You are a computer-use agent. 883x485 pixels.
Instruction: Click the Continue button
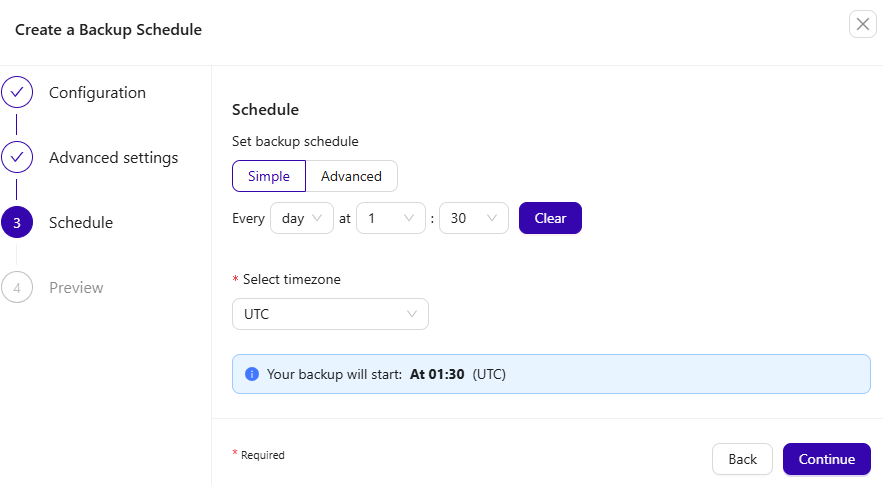[x=826, y=459]
